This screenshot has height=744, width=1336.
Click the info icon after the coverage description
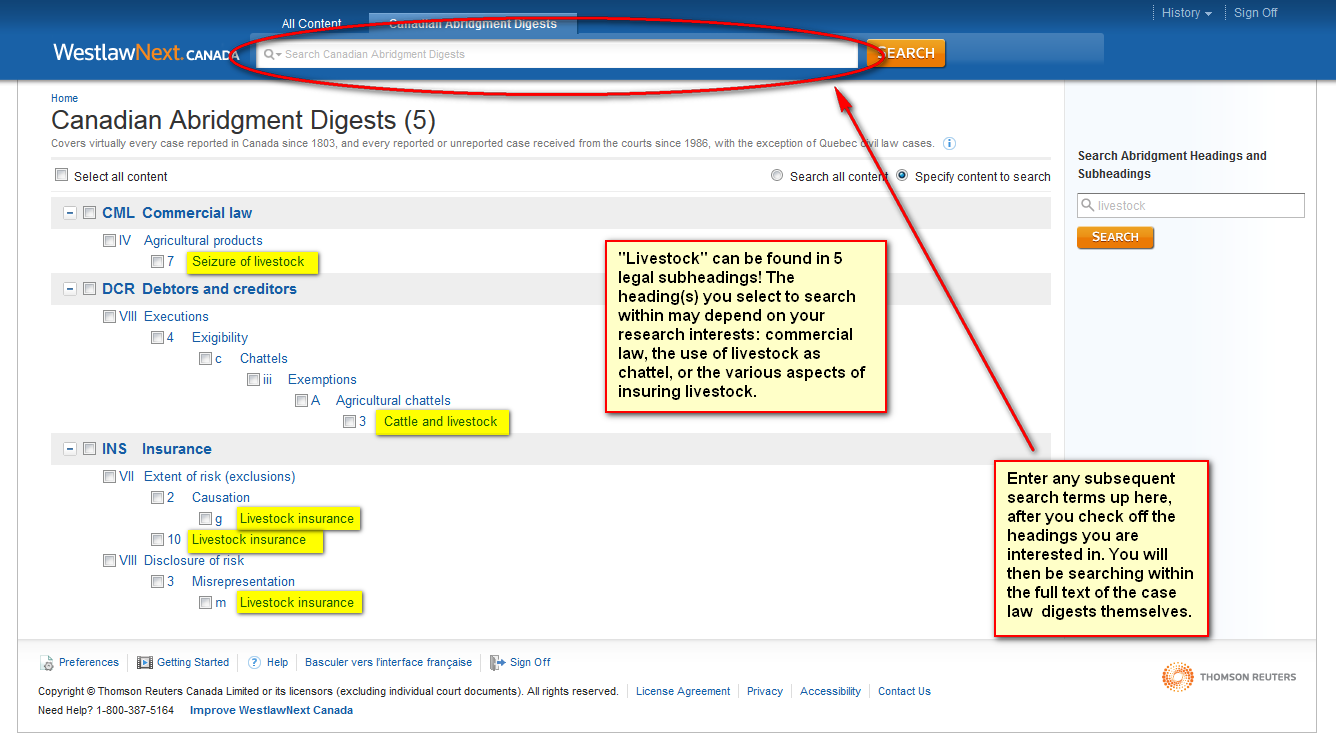tap(950, 143)
